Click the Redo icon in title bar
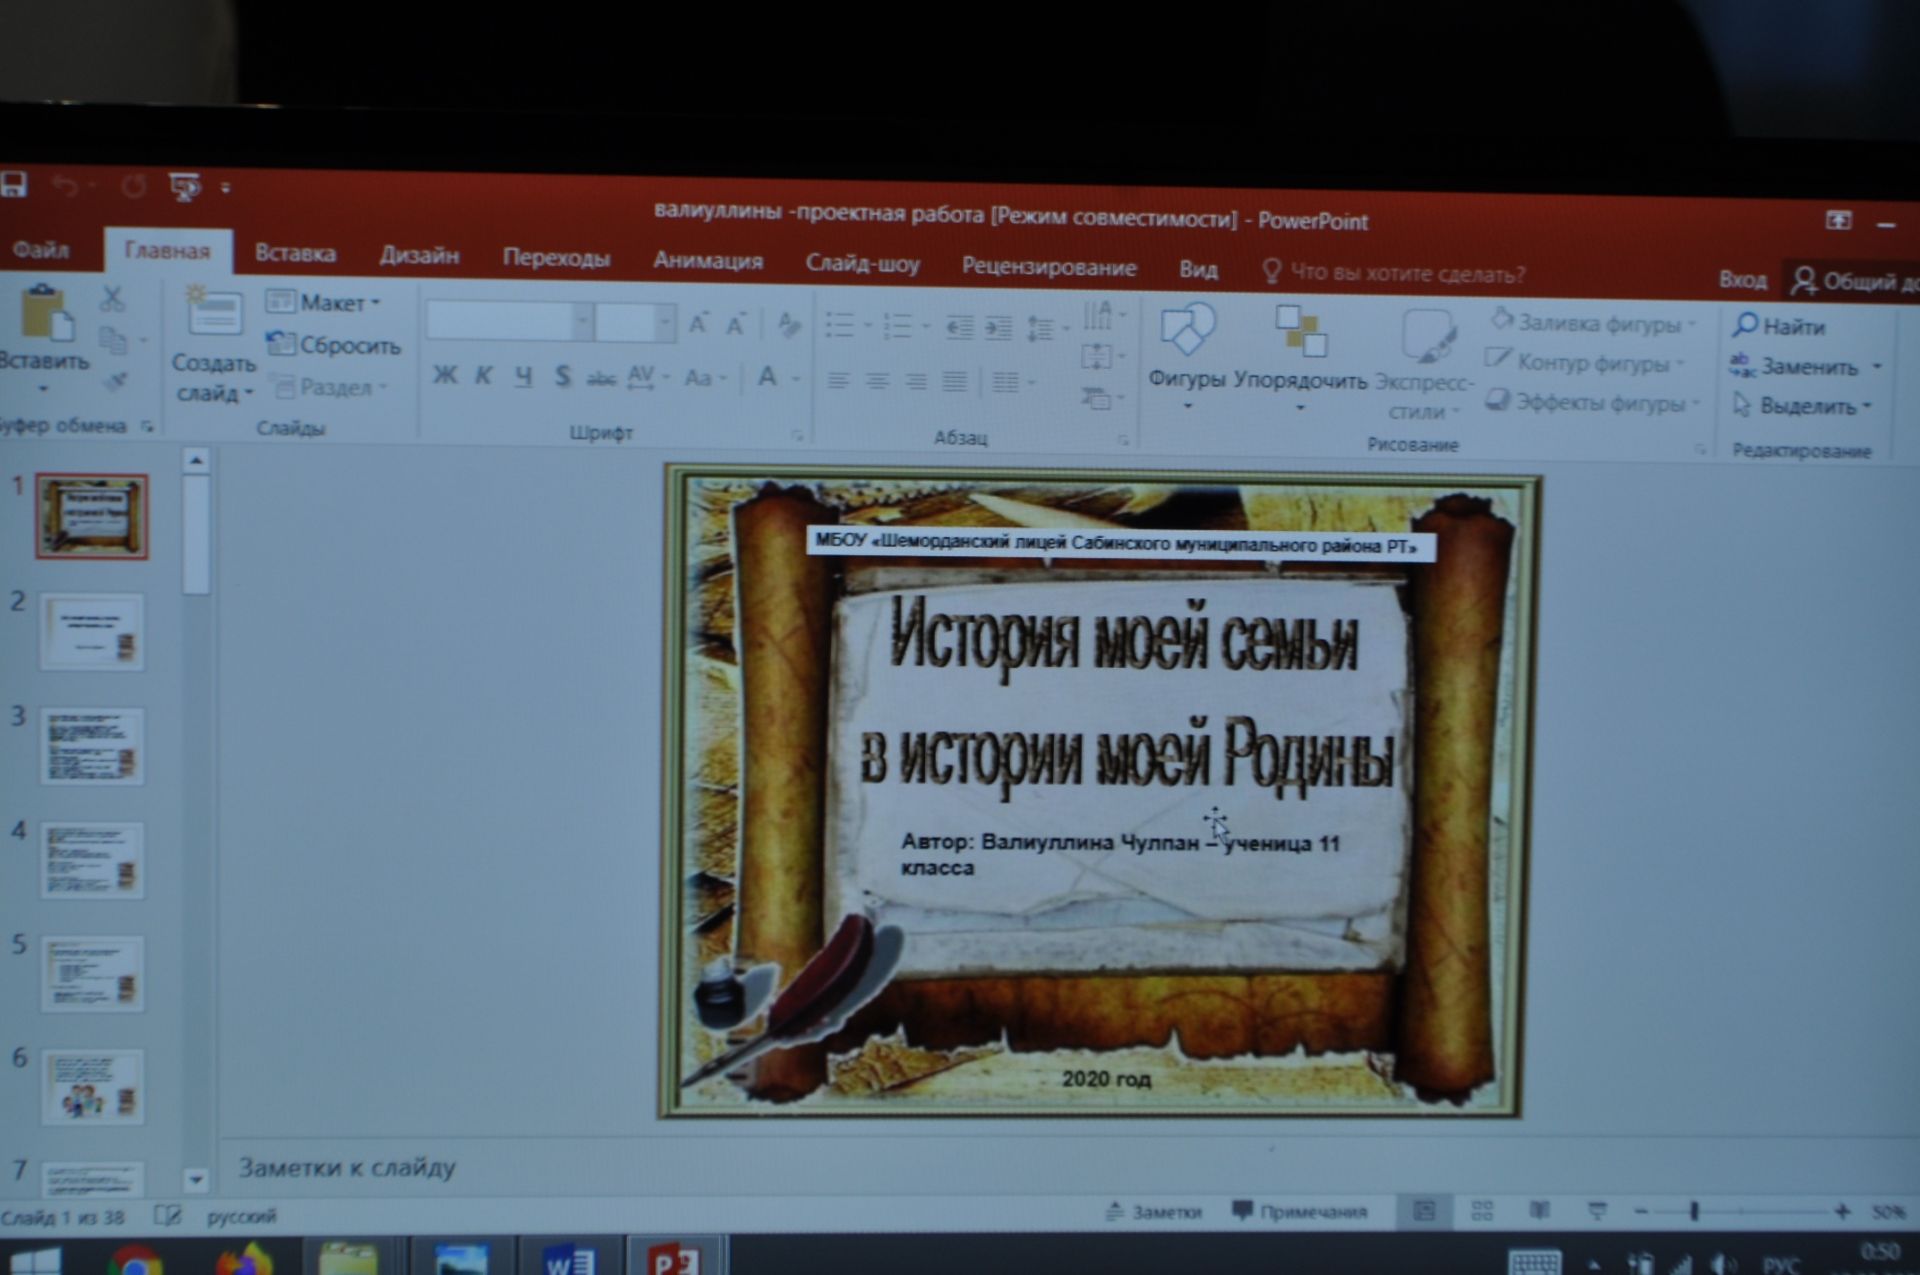Image resolution: width=1920 pixels, height=1275 pixels. click(134, 187)
